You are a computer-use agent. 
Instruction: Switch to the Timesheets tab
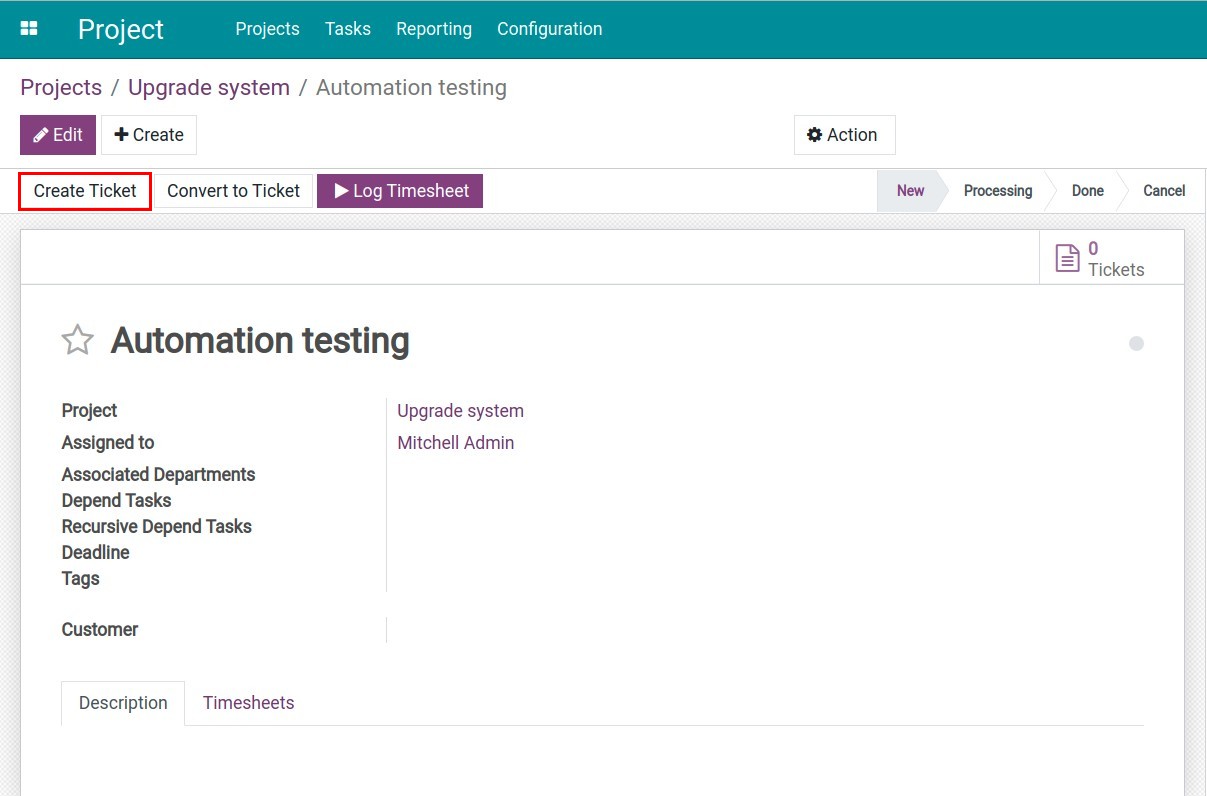tap(248, 702)
